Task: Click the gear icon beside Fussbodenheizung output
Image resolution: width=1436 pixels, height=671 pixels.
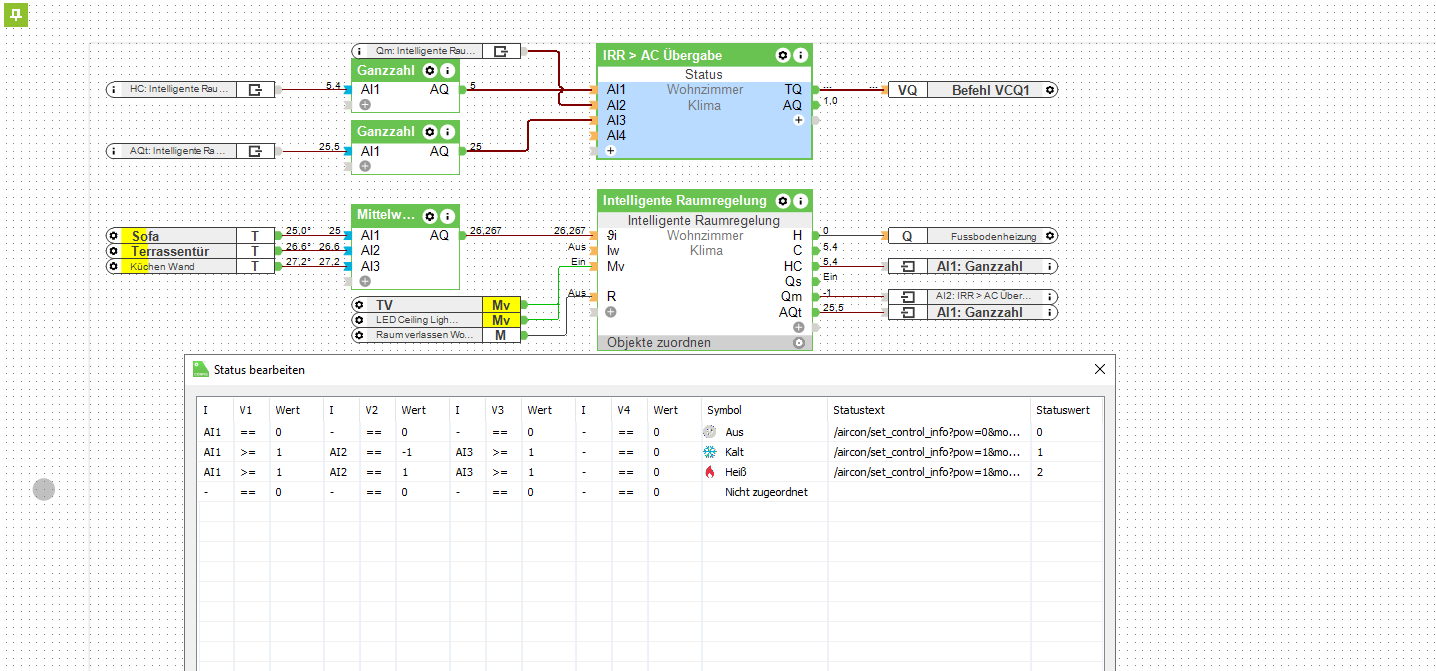Action: click(x=1049, y=236)
